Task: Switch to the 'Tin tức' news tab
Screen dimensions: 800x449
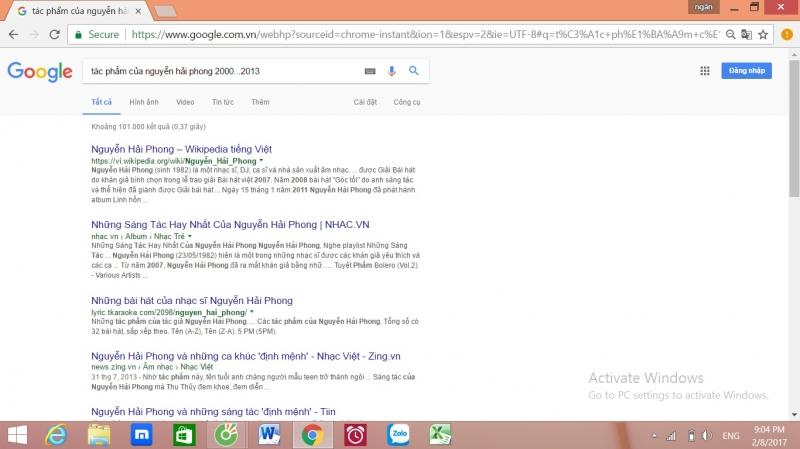Action: coord(222,102)
